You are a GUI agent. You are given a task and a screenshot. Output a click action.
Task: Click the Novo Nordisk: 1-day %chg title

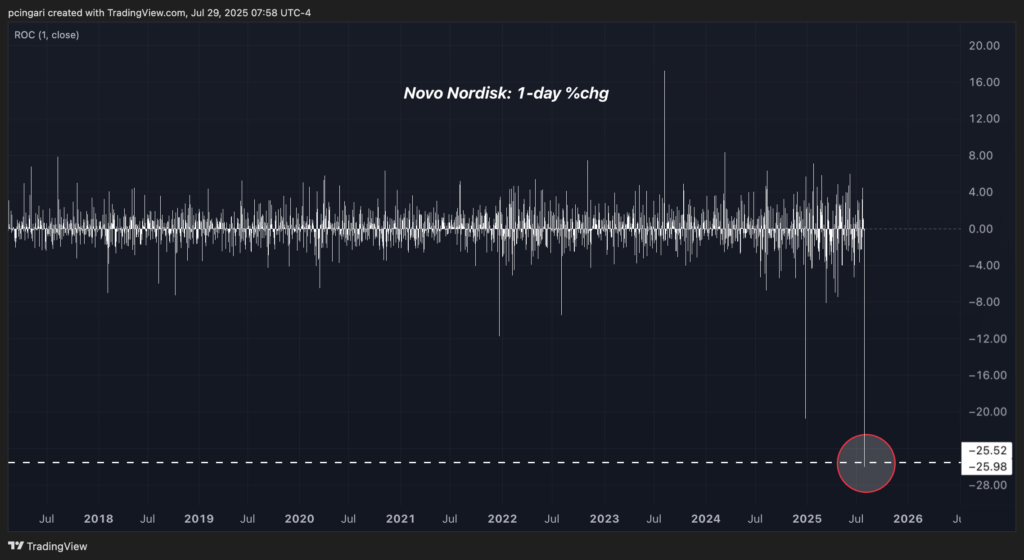[506, 93]
